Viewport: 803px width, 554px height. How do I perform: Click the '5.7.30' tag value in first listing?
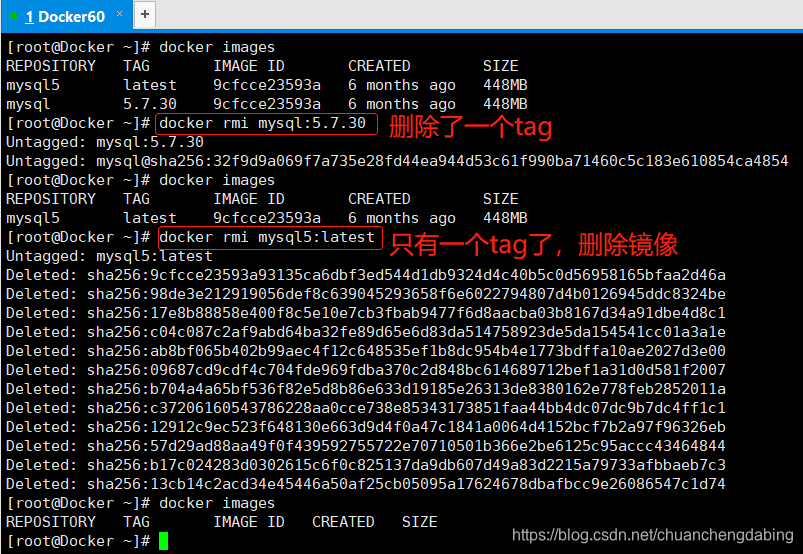pyautogui.click(x=150, y=104)
